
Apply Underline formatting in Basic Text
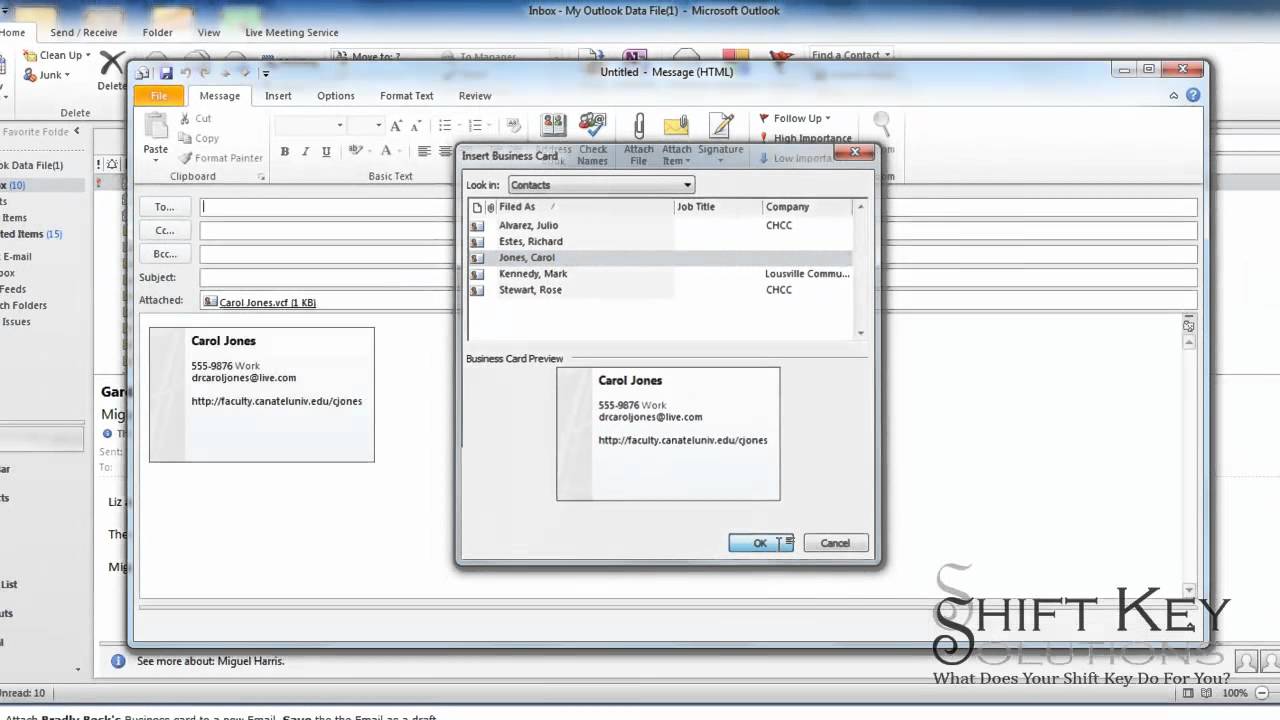click(326, 151)
